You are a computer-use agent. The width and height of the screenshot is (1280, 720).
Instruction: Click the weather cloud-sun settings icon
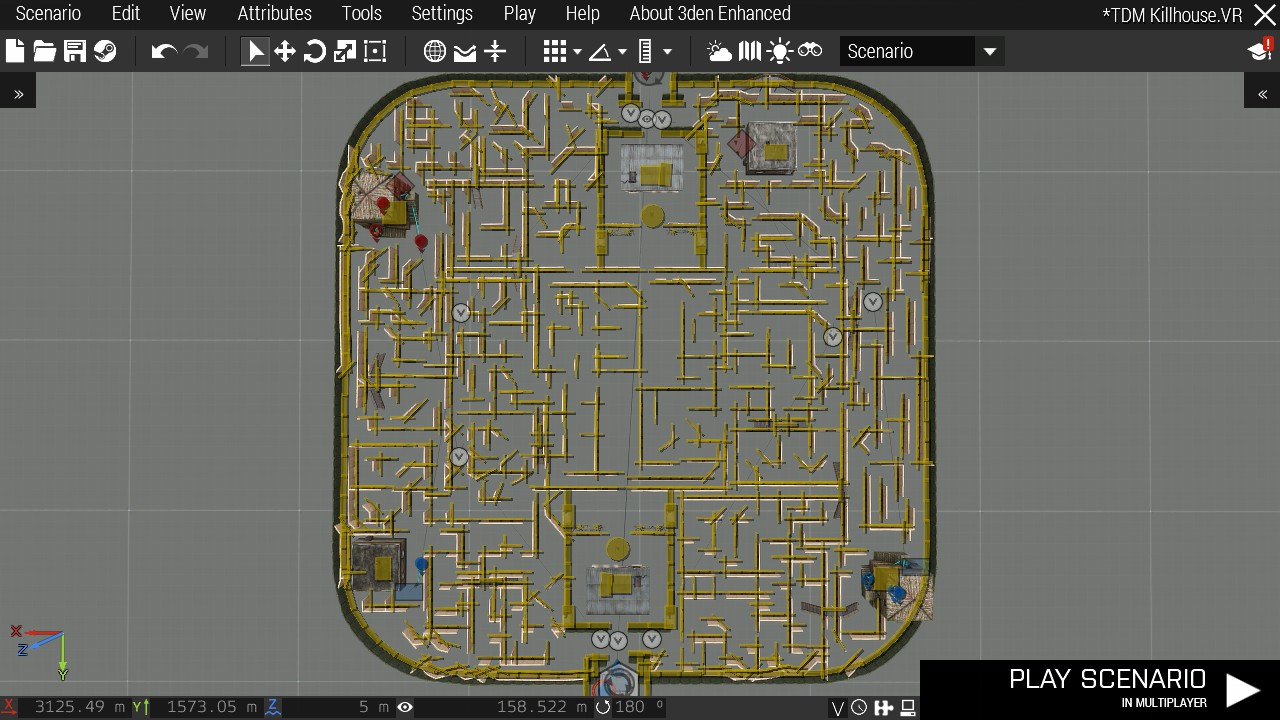(719, 51)
